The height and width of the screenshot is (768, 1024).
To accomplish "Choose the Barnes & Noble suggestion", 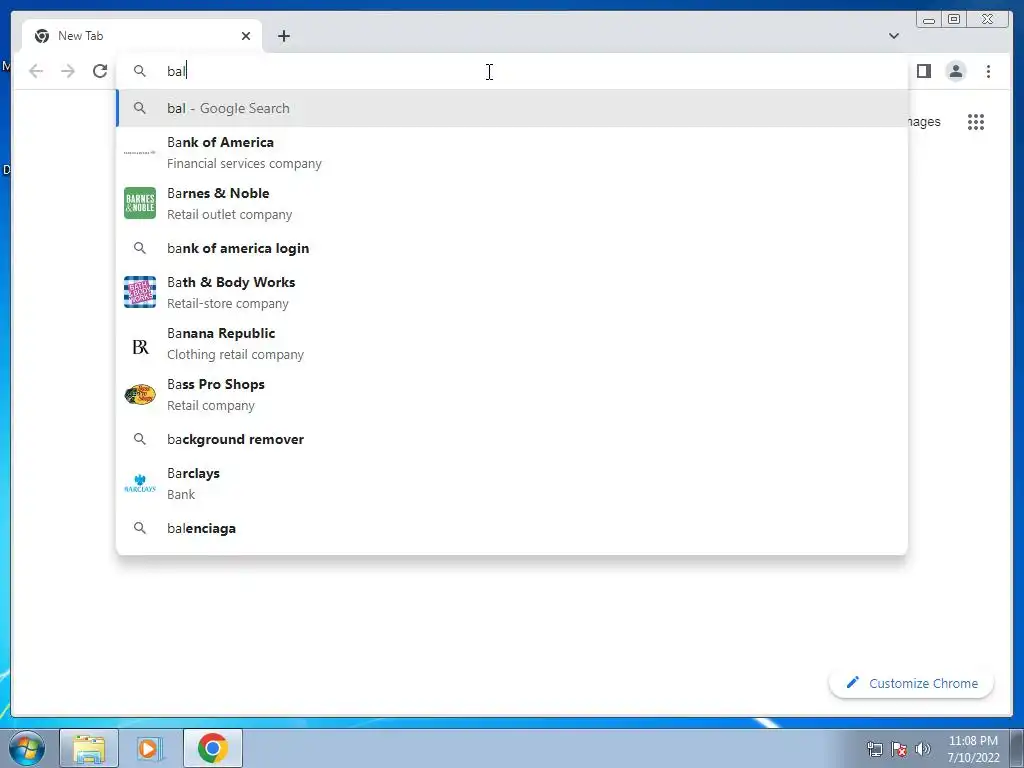I will coord(512,203).
